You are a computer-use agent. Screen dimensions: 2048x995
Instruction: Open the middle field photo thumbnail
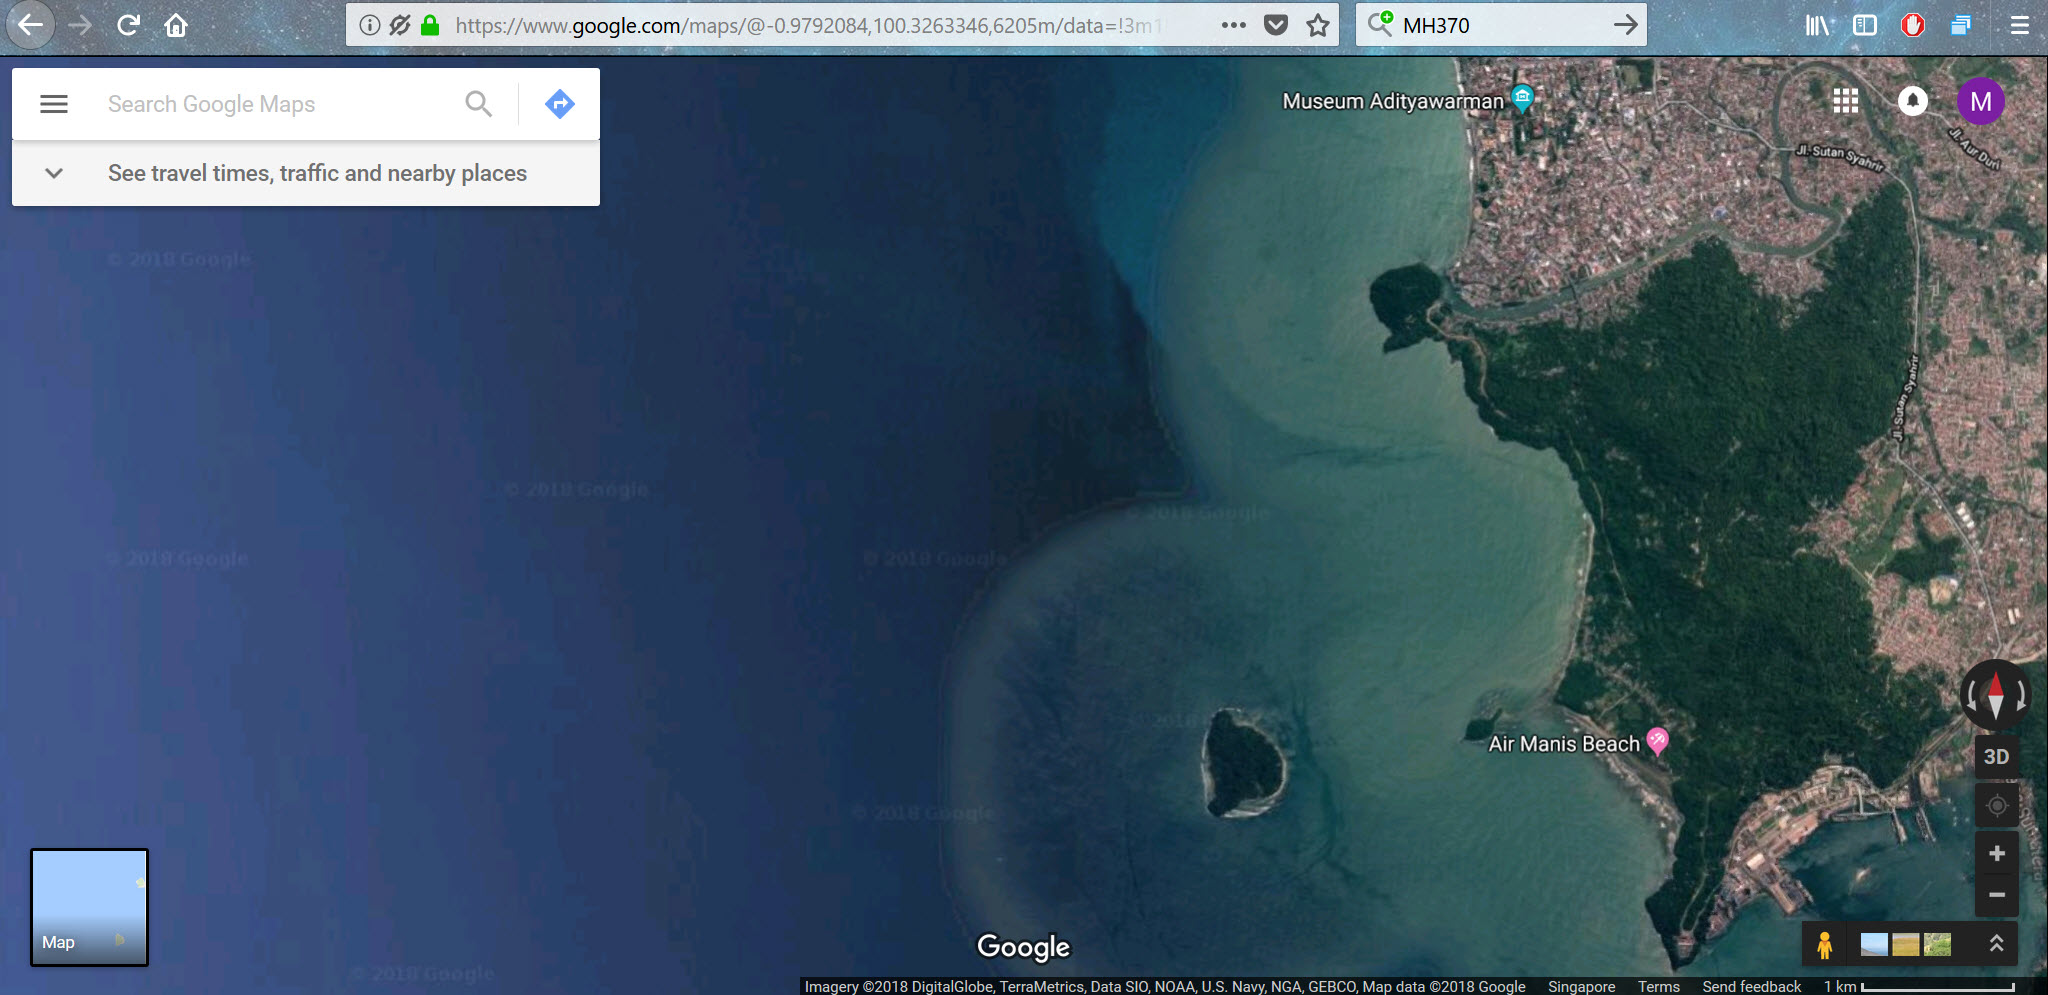(x=1906, y=944)
